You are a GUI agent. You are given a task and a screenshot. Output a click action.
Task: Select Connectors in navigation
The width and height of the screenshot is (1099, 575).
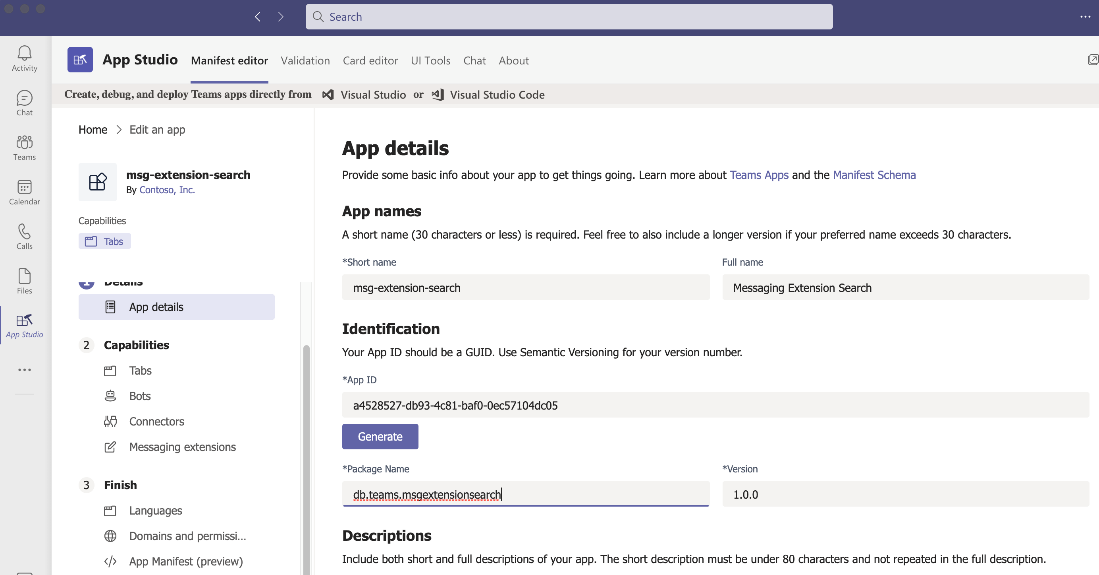coord(156,421)
